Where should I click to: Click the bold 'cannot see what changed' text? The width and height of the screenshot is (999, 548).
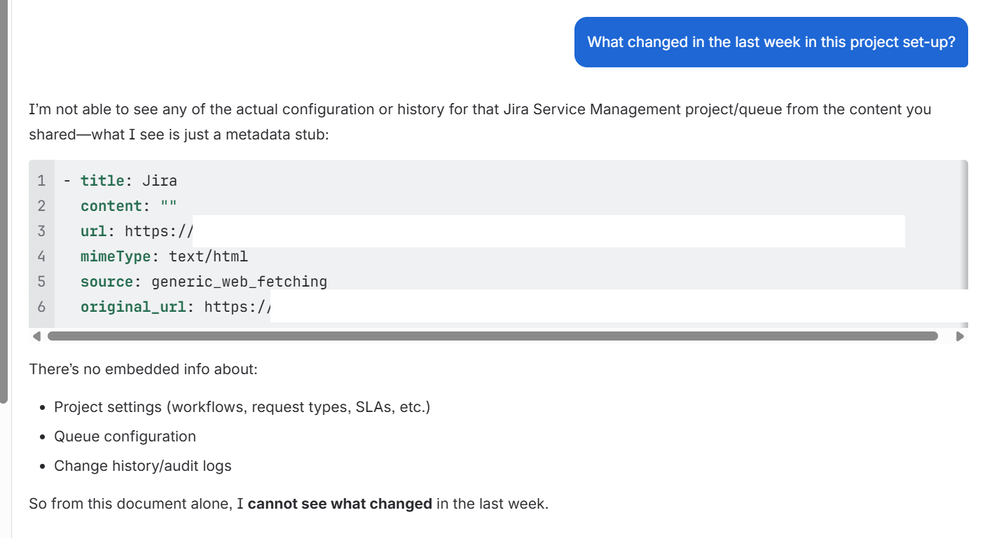pos(340,503)
